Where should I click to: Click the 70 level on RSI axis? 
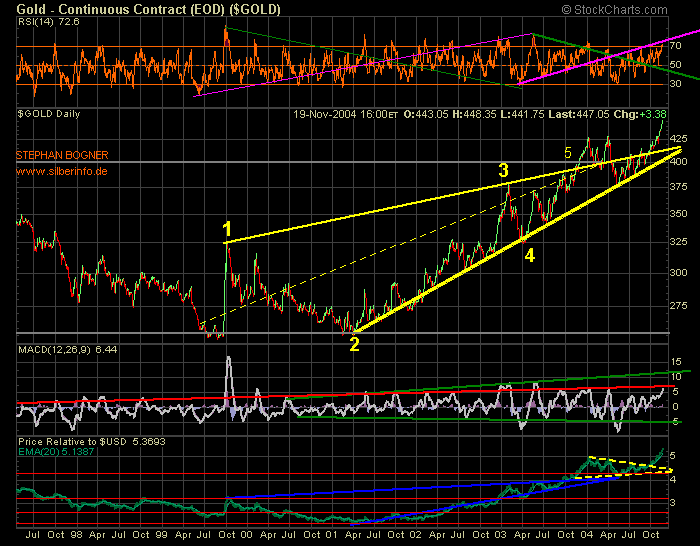[x=675, y=46]
